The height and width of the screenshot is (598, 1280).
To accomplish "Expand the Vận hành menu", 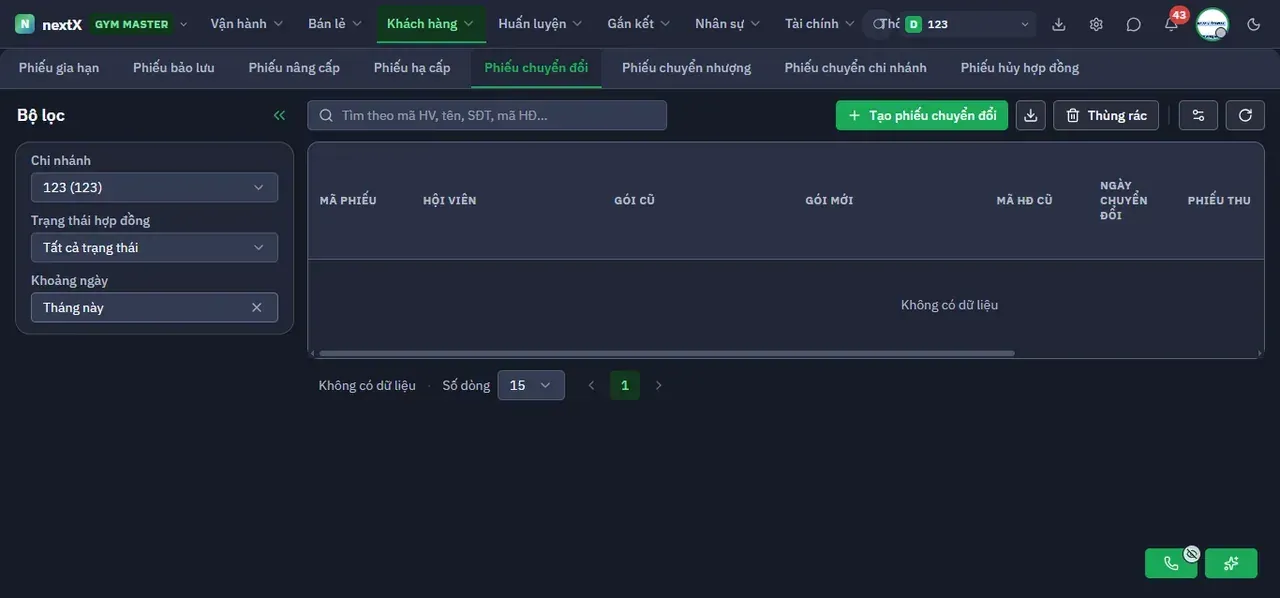I will pyautogui.click(x=247, y=24).
